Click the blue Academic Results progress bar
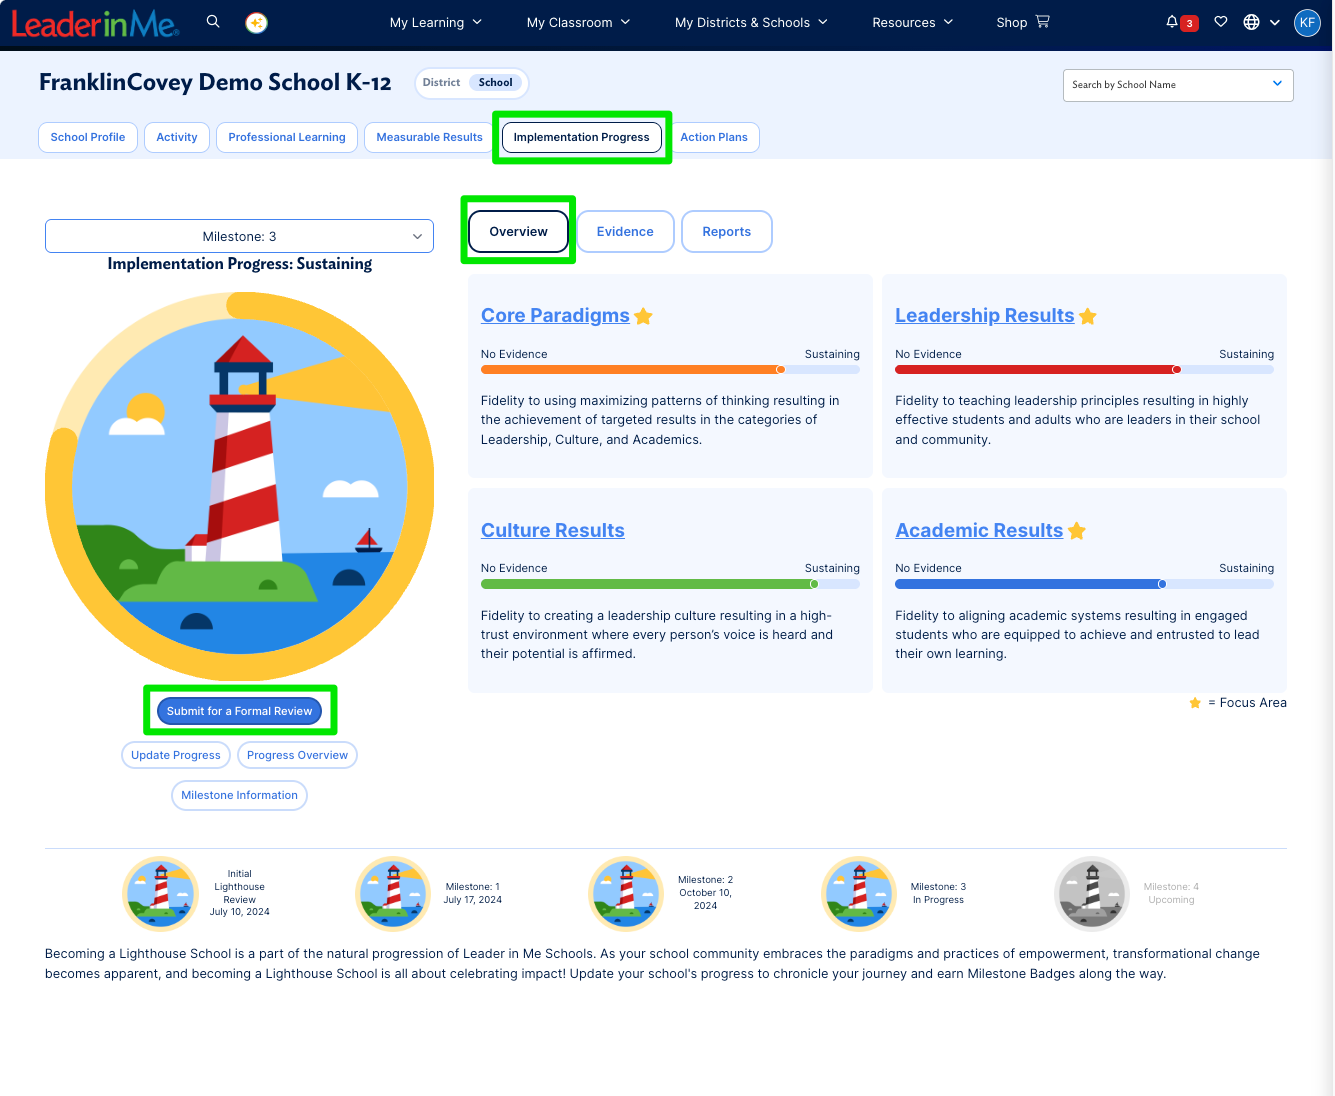 pos(1084,584)
